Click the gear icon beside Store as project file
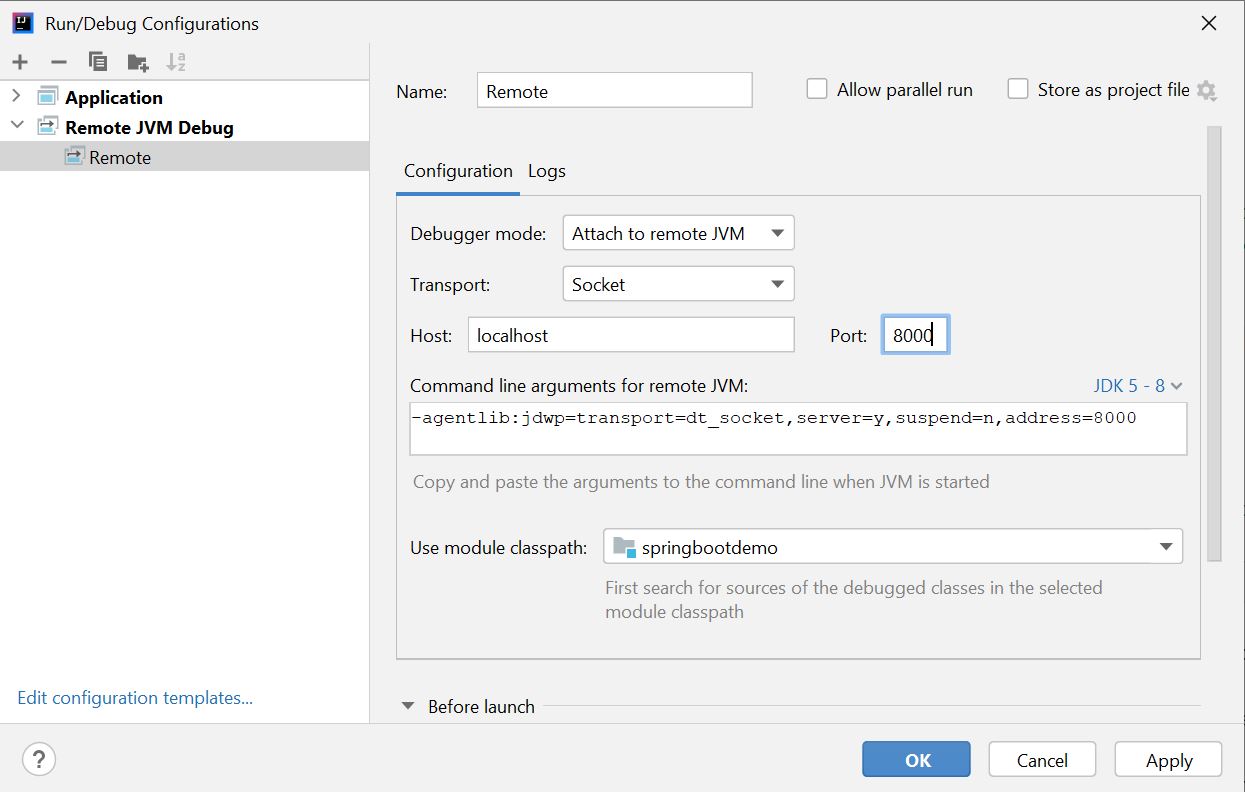The height and width of the screenshot is (792, 1245). [1207, 91]
